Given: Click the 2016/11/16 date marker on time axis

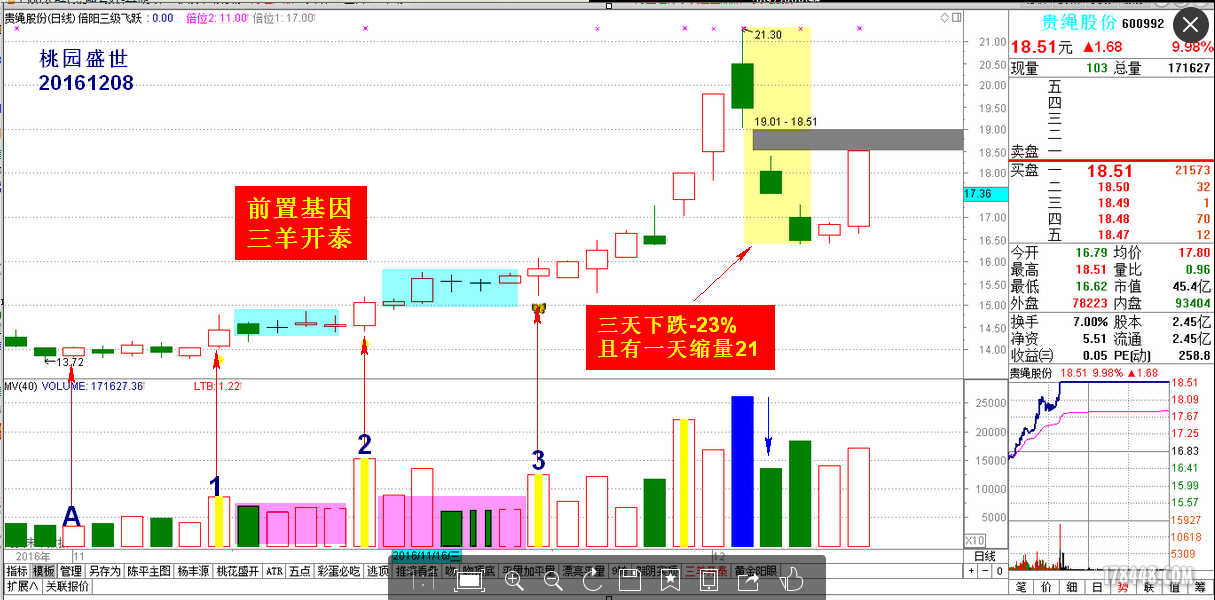Looking at the screenshot, I should click(x=426, y=556).
